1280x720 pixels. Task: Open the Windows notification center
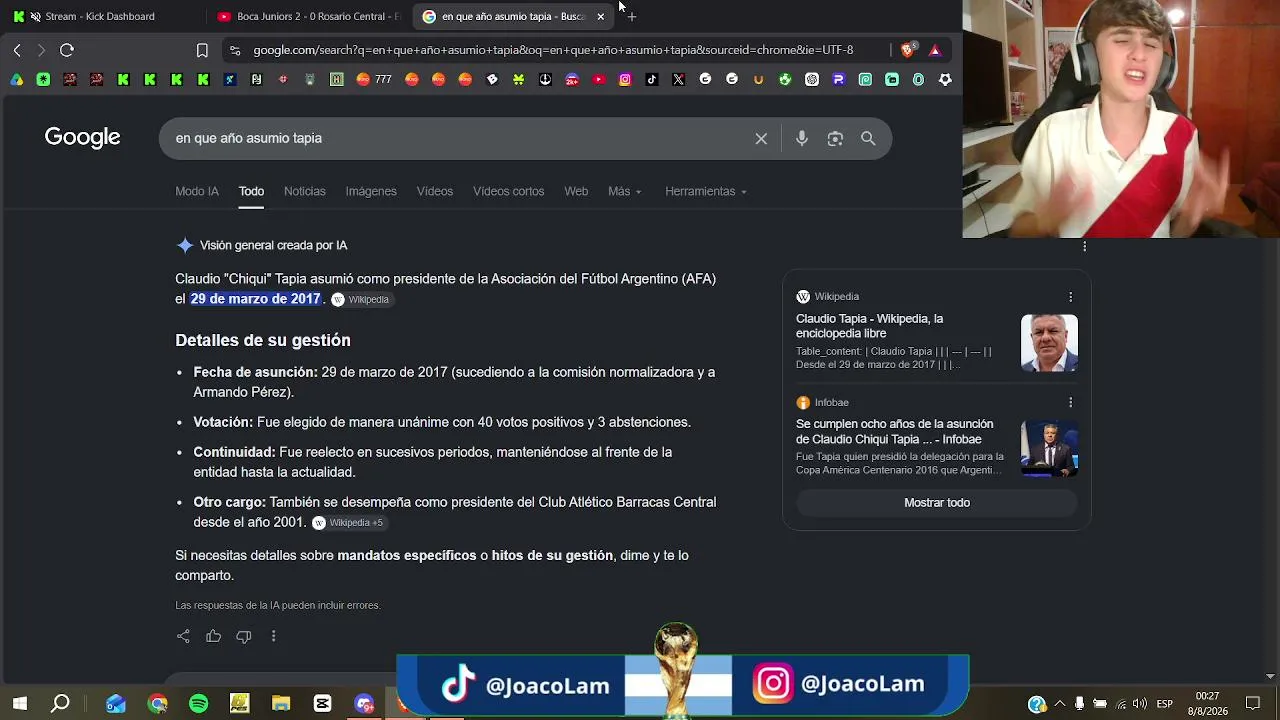pyautogui.click(x=1253, y=704)
